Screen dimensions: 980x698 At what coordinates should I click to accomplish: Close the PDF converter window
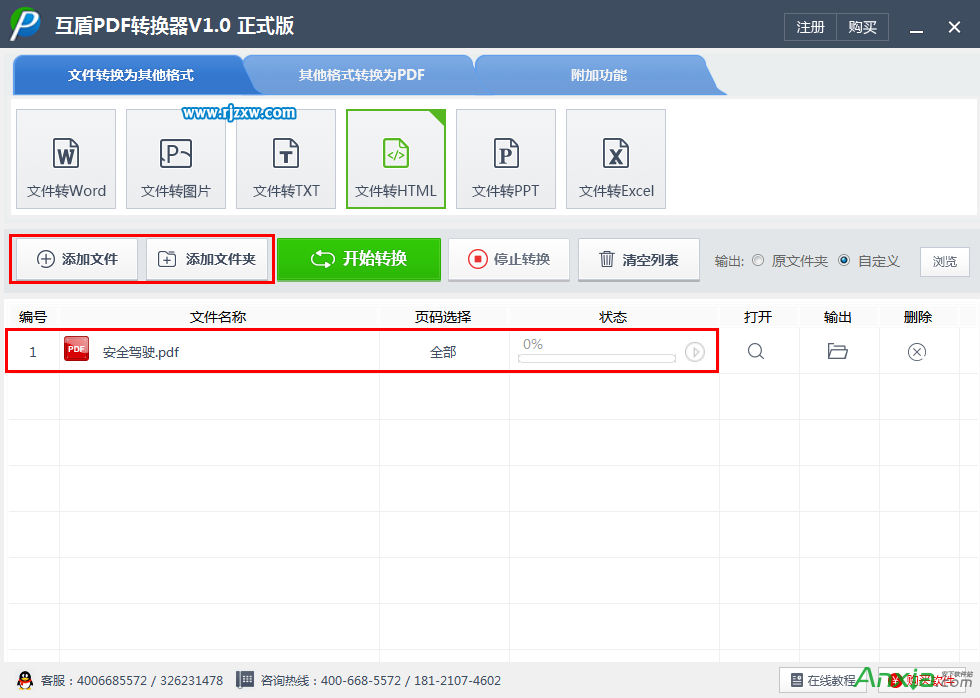pyautogui.click(x=954, y=27)
